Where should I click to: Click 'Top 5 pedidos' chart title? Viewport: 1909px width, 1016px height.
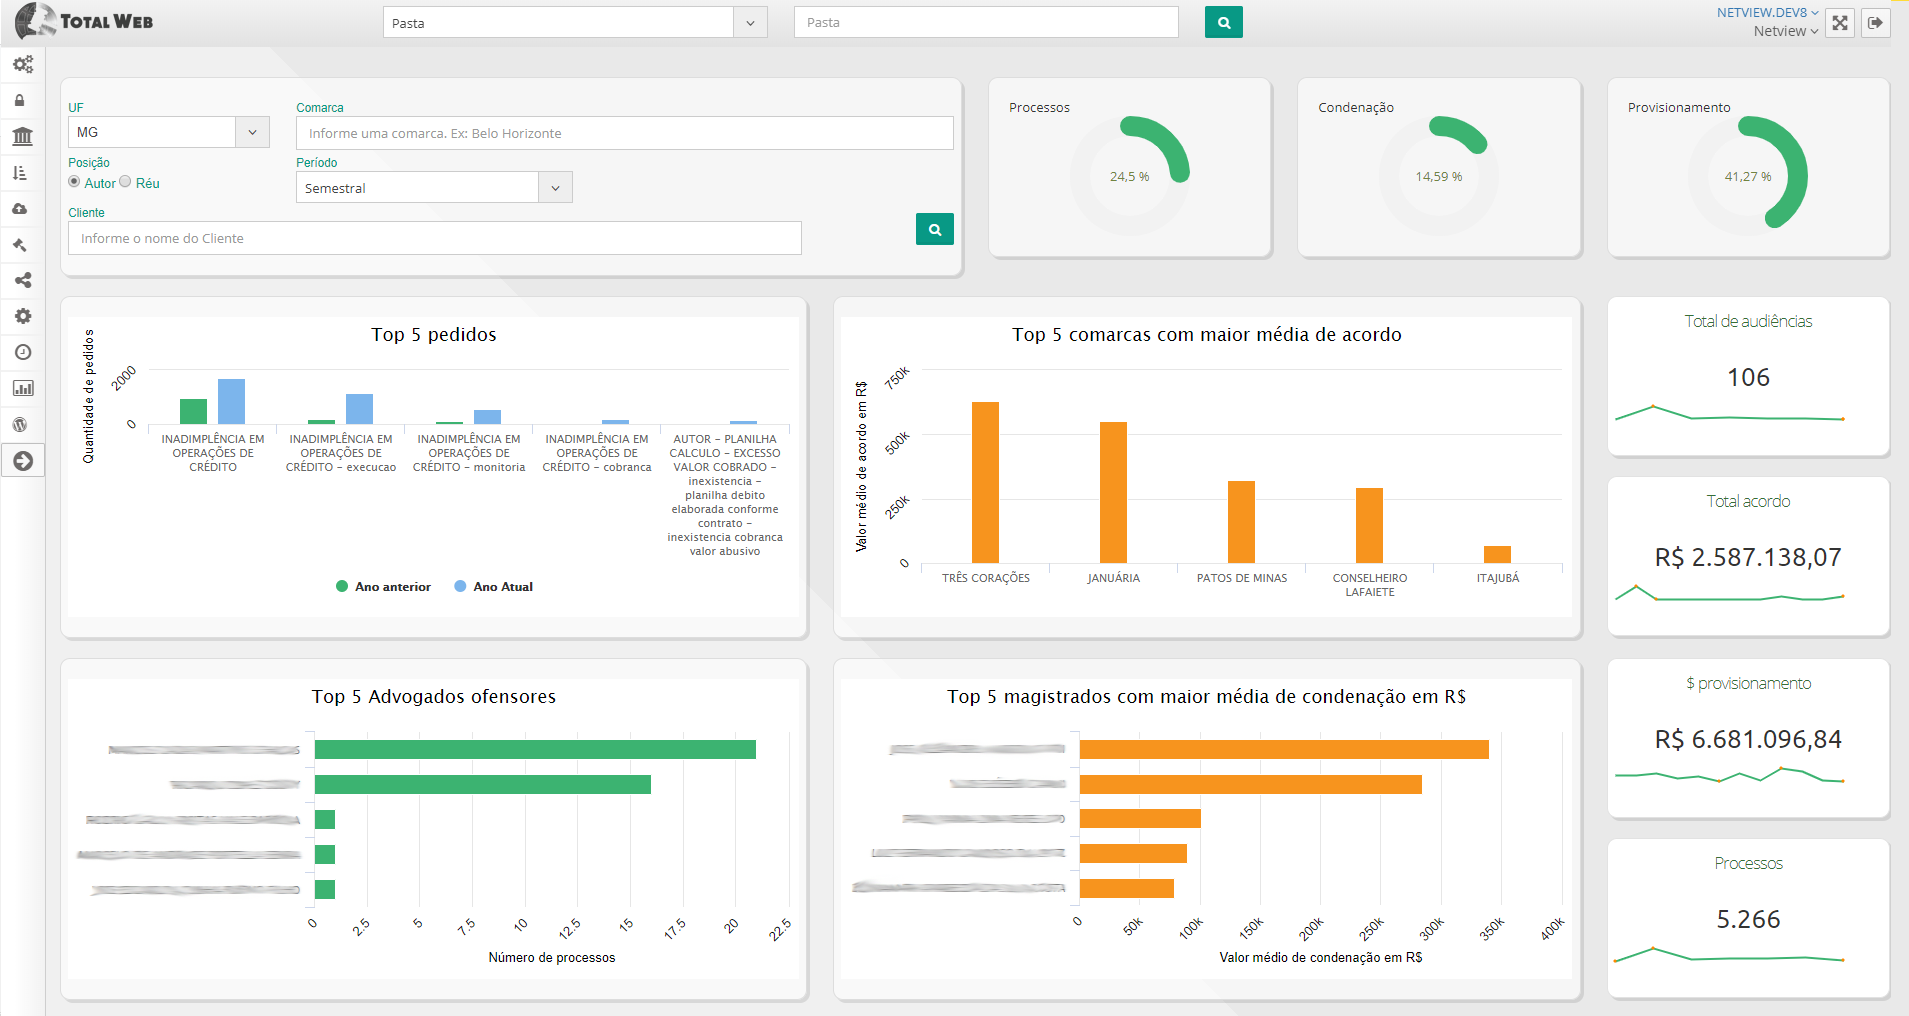click(434, 334)
